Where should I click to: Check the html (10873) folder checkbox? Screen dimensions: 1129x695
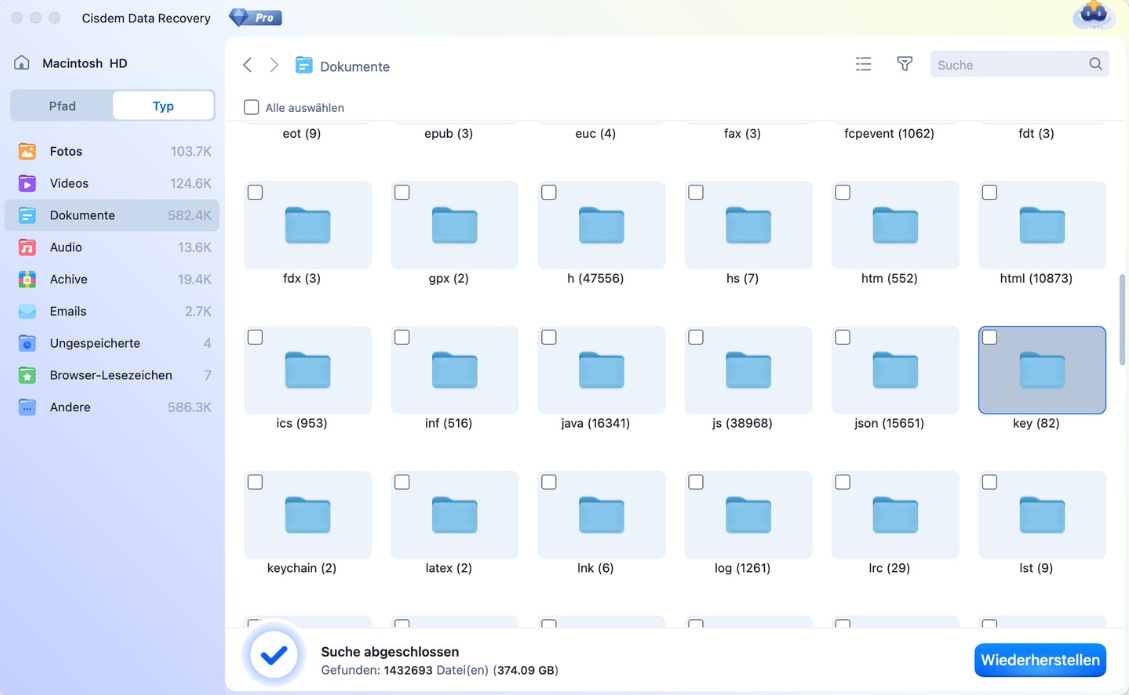(989, 193)
